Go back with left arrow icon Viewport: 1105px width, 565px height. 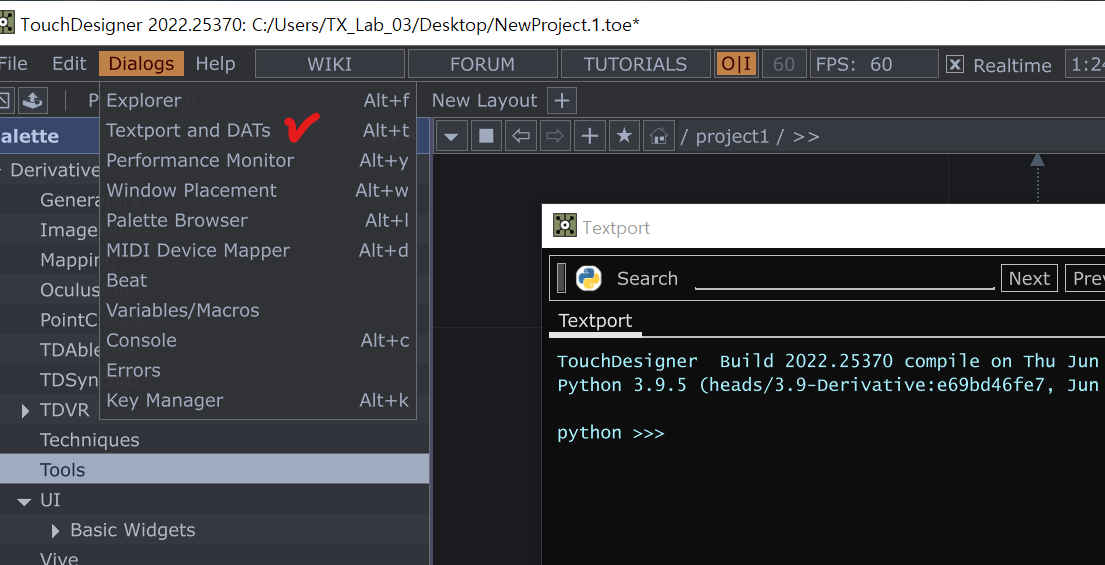[521, 136]
